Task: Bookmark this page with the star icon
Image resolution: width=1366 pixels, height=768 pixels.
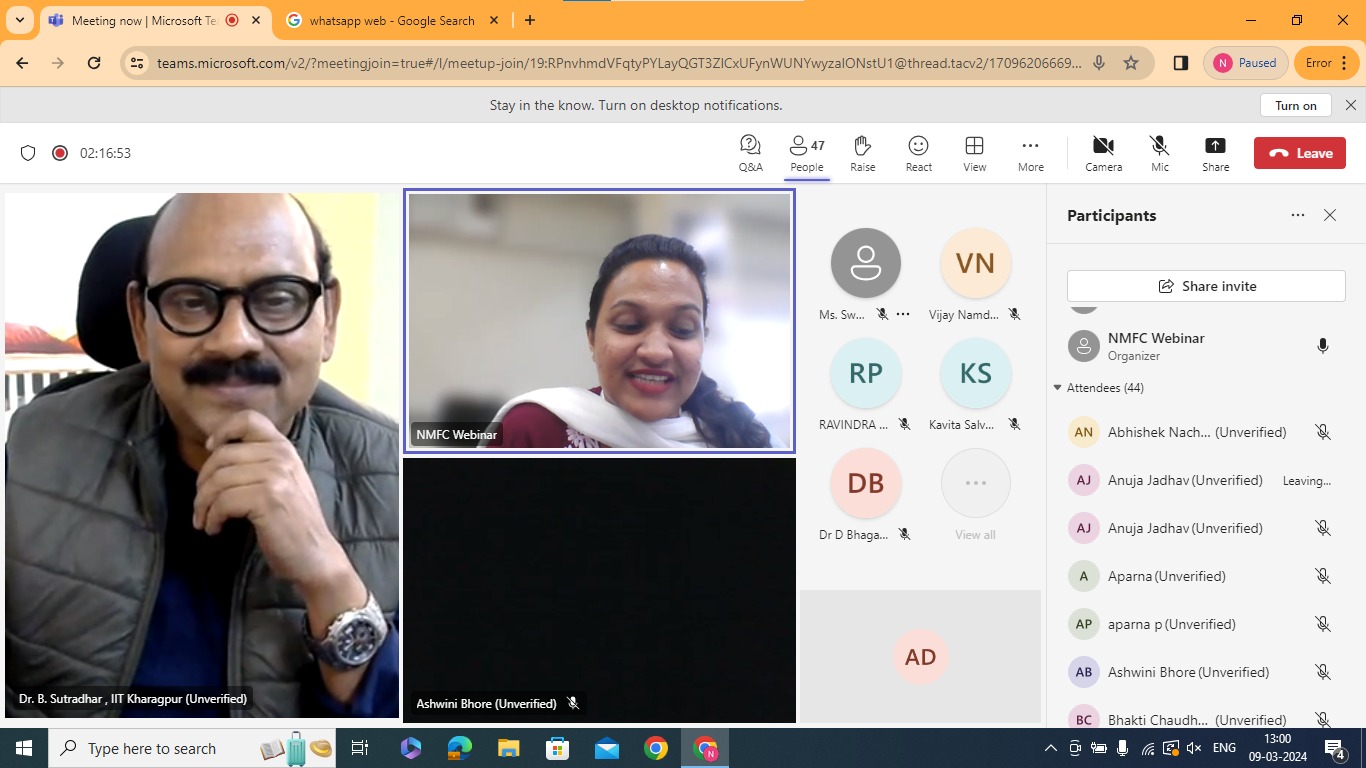Action: point(1131,63)
